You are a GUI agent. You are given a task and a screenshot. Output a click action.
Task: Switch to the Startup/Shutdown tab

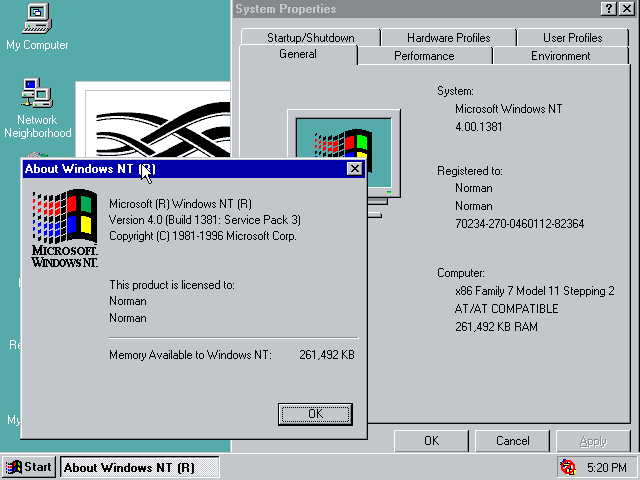pos(310,38)
